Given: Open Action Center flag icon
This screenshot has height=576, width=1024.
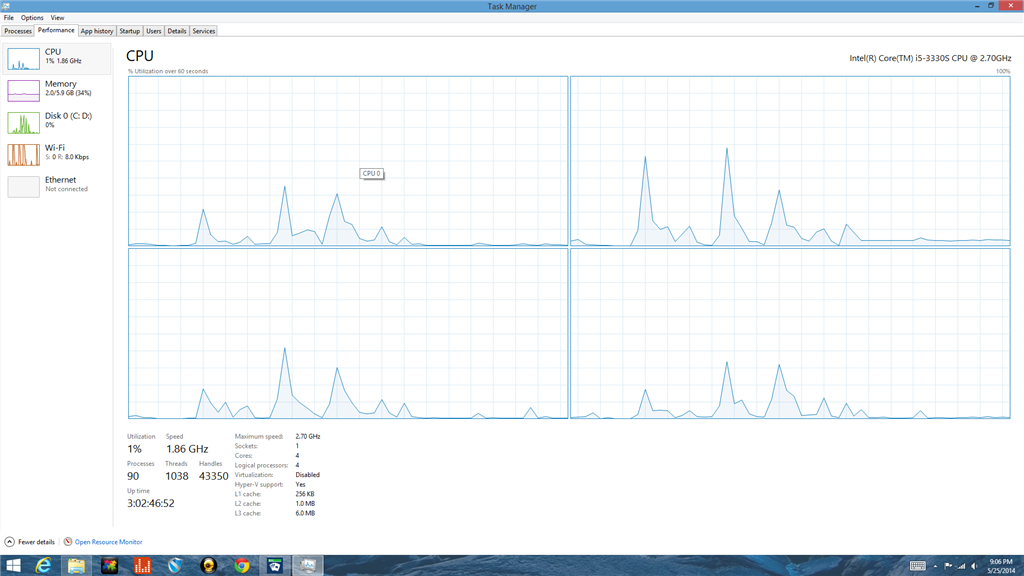Looking at the screenshot, I should point(948,566).
